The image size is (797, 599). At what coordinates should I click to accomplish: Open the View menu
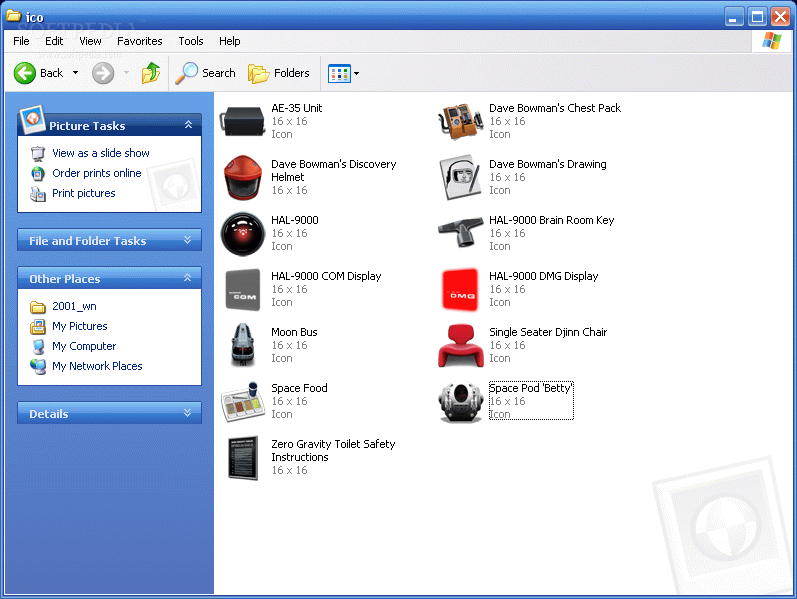click(90, 41)
